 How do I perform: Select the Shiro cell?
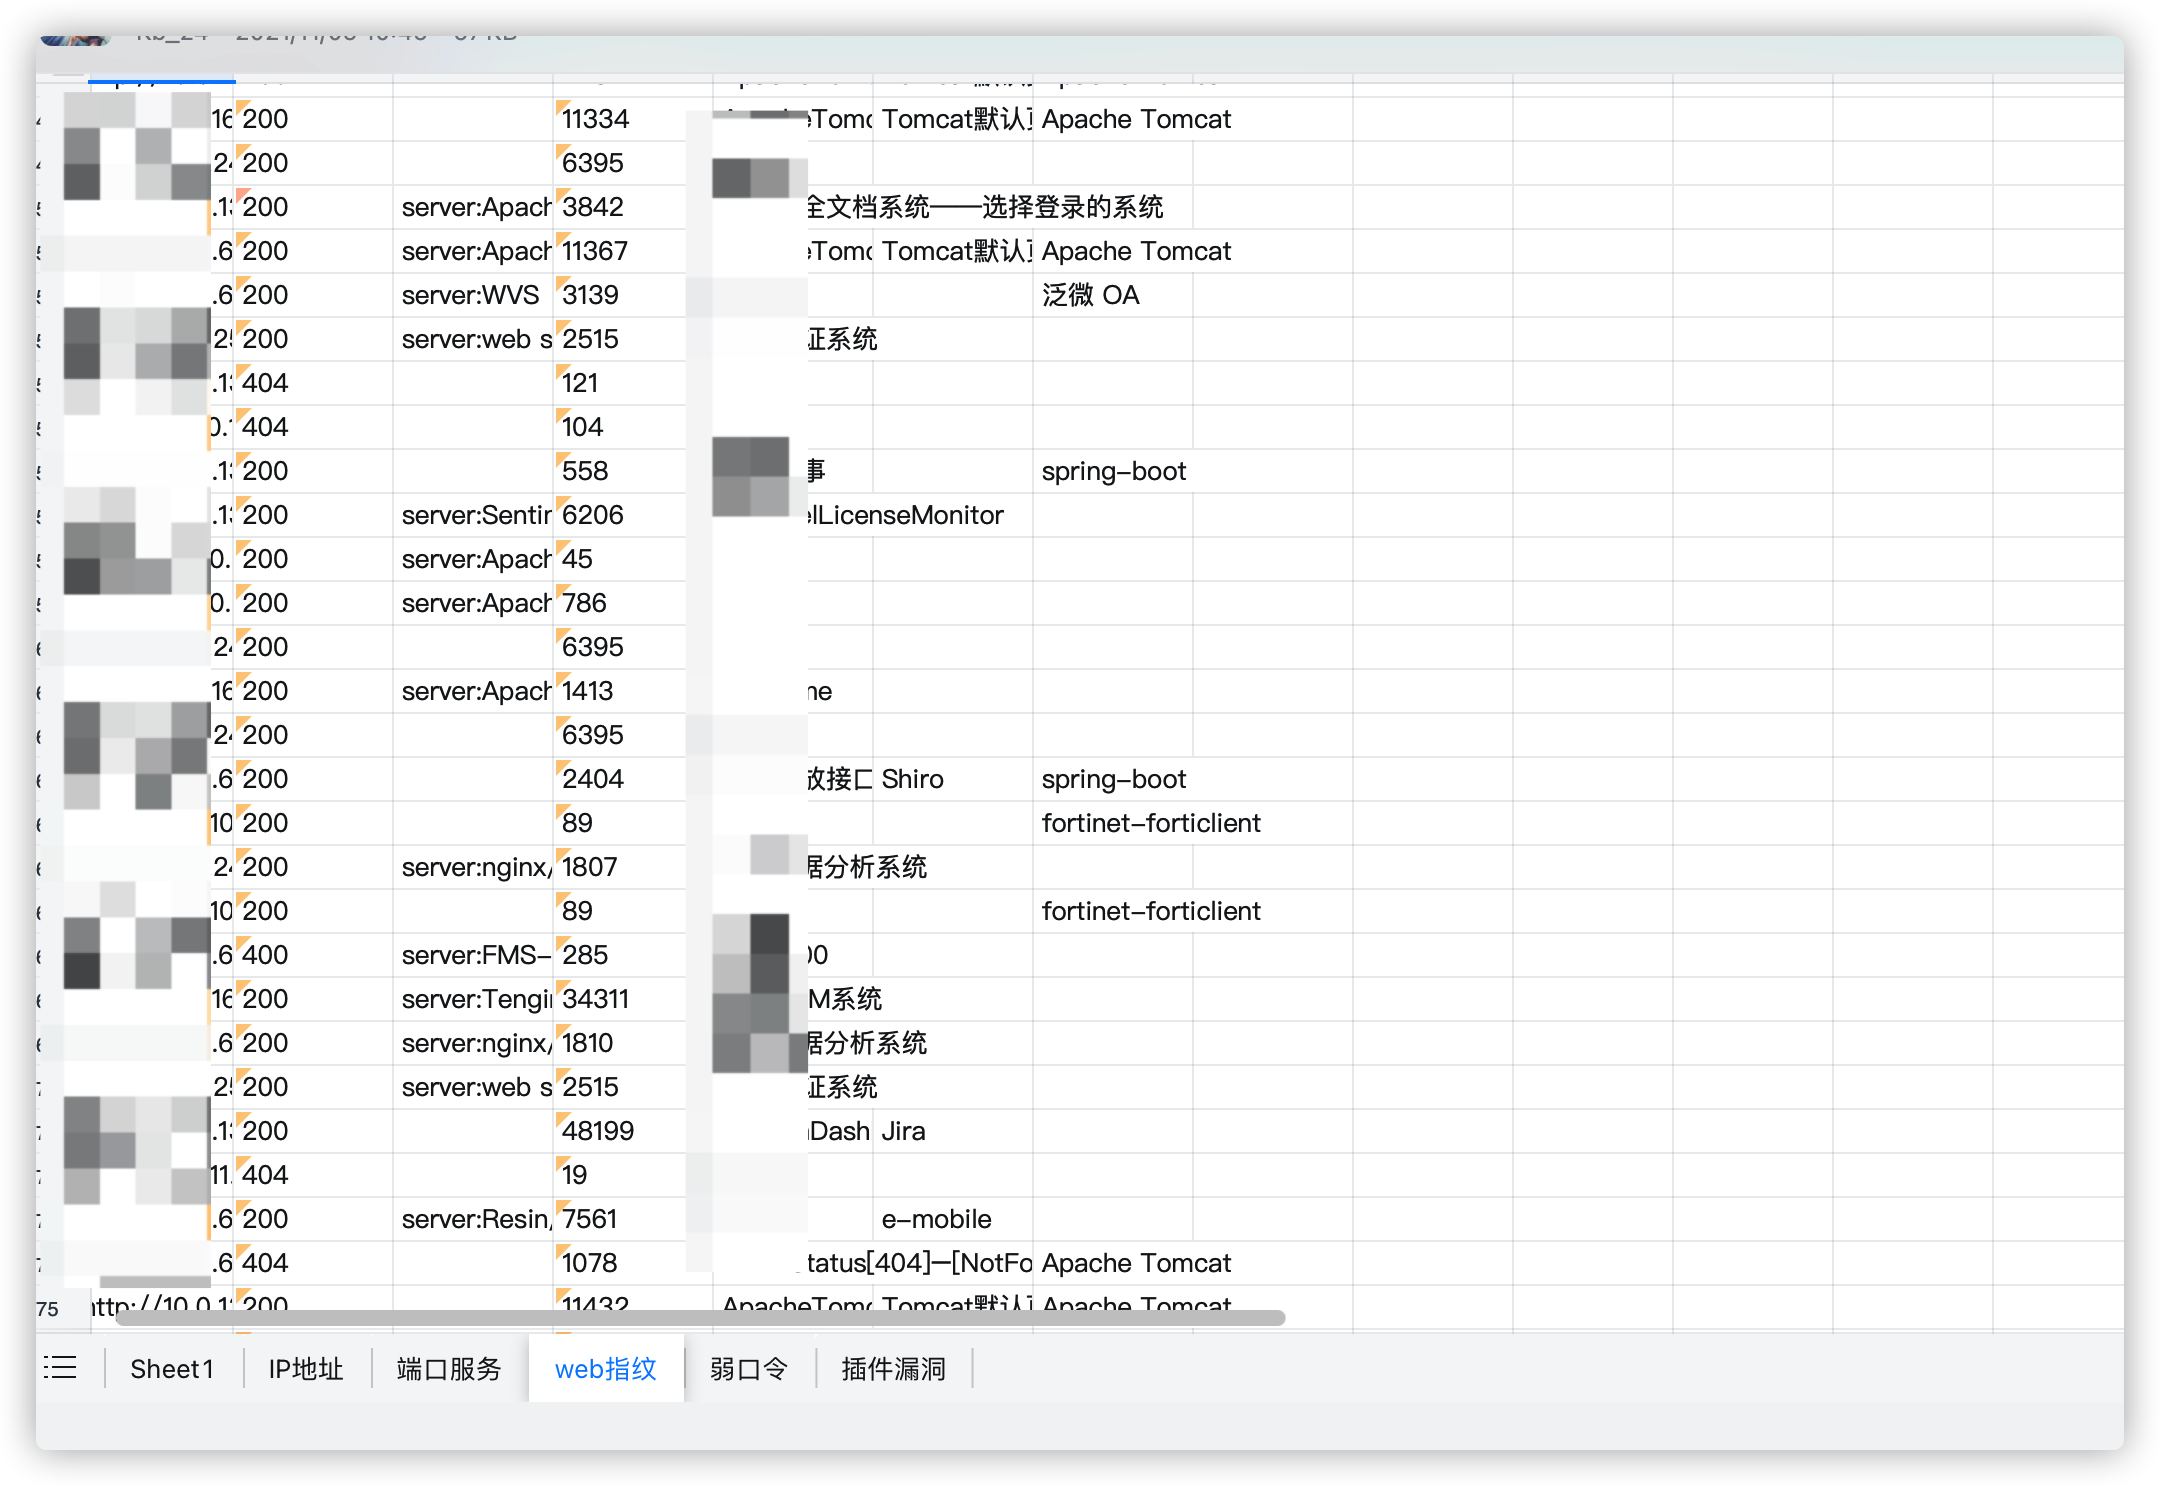[x=912, y=779]
